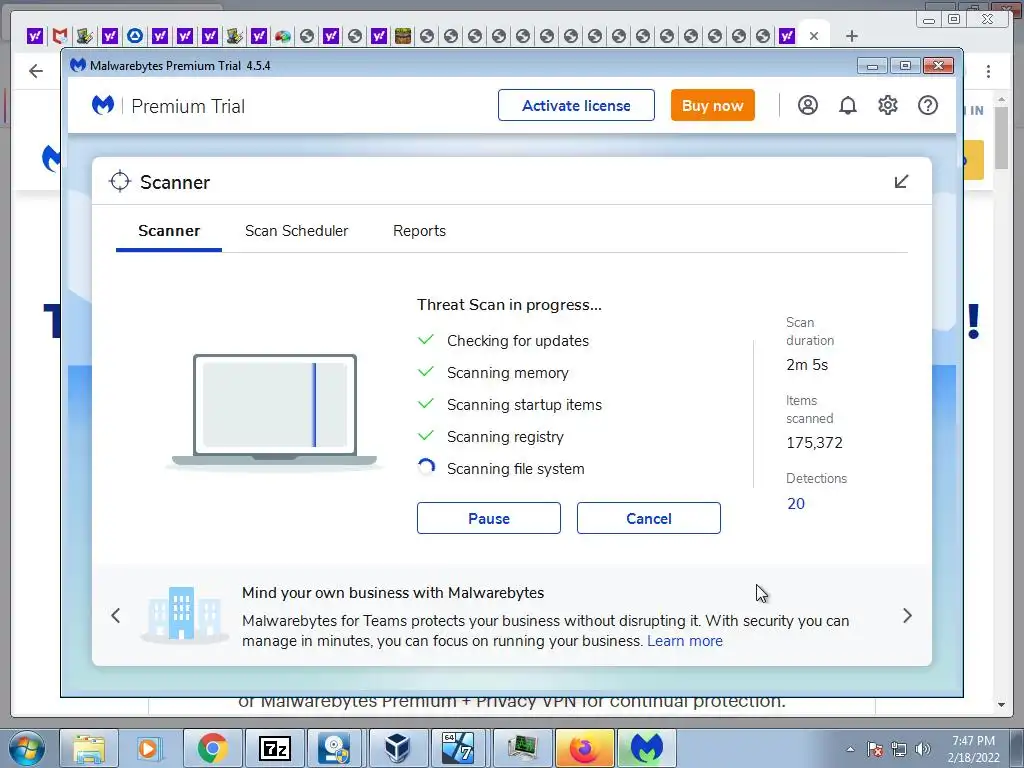Open Google Chrome from the taskbar
This screenshot has width=1024, height=768.
[x=212, y=748]
